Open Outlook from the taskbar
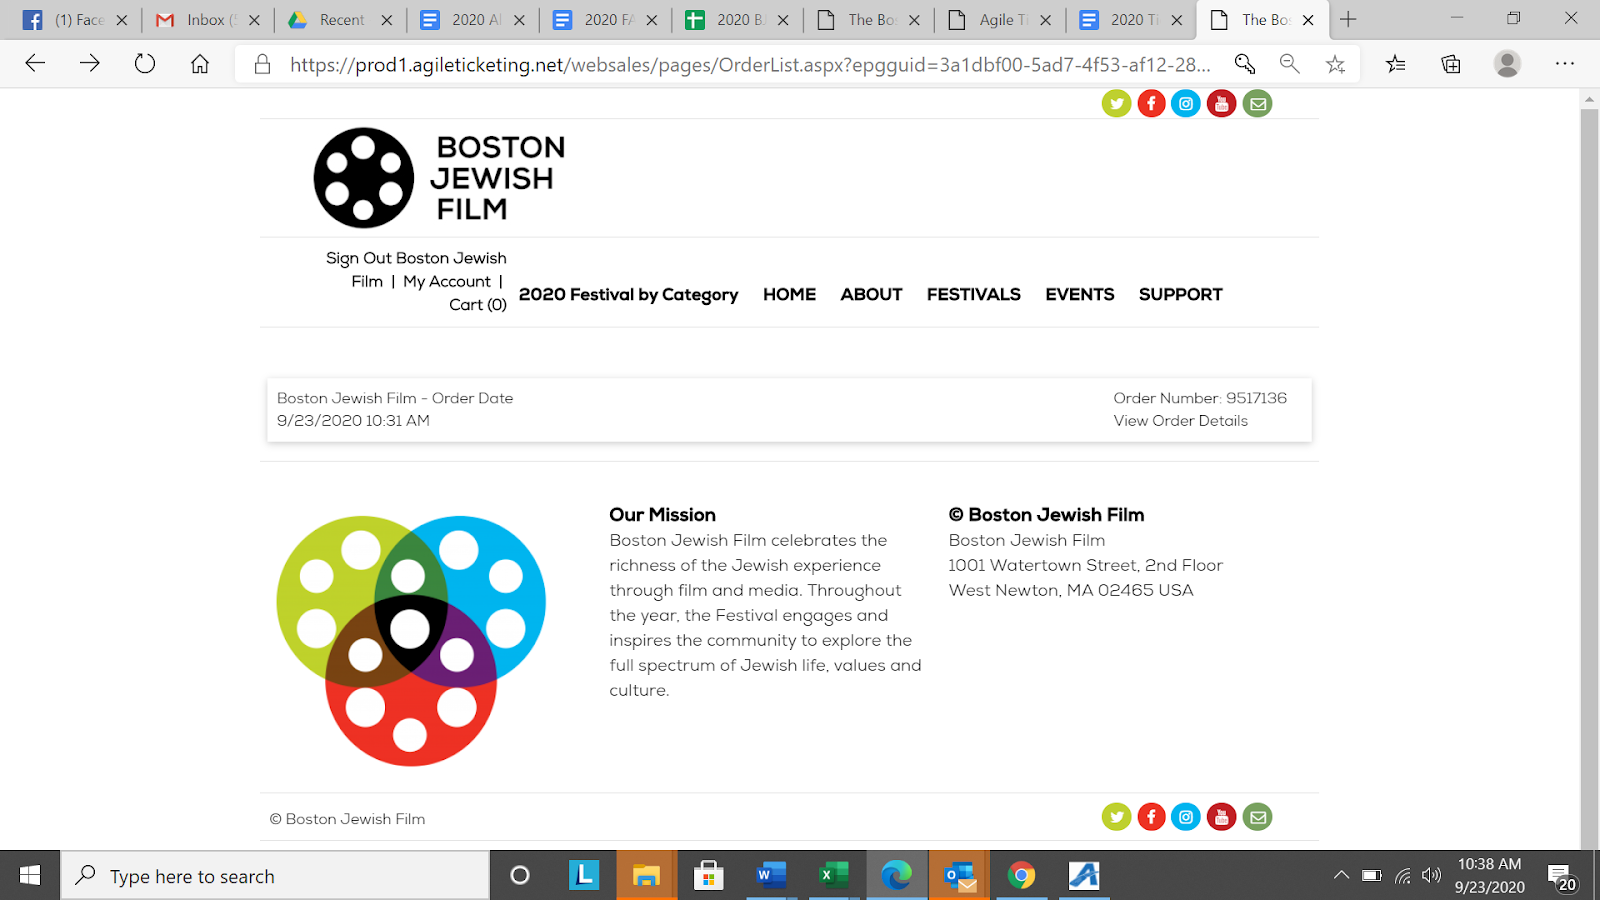Screen dimensions: 1600x900 coord(959,876)
